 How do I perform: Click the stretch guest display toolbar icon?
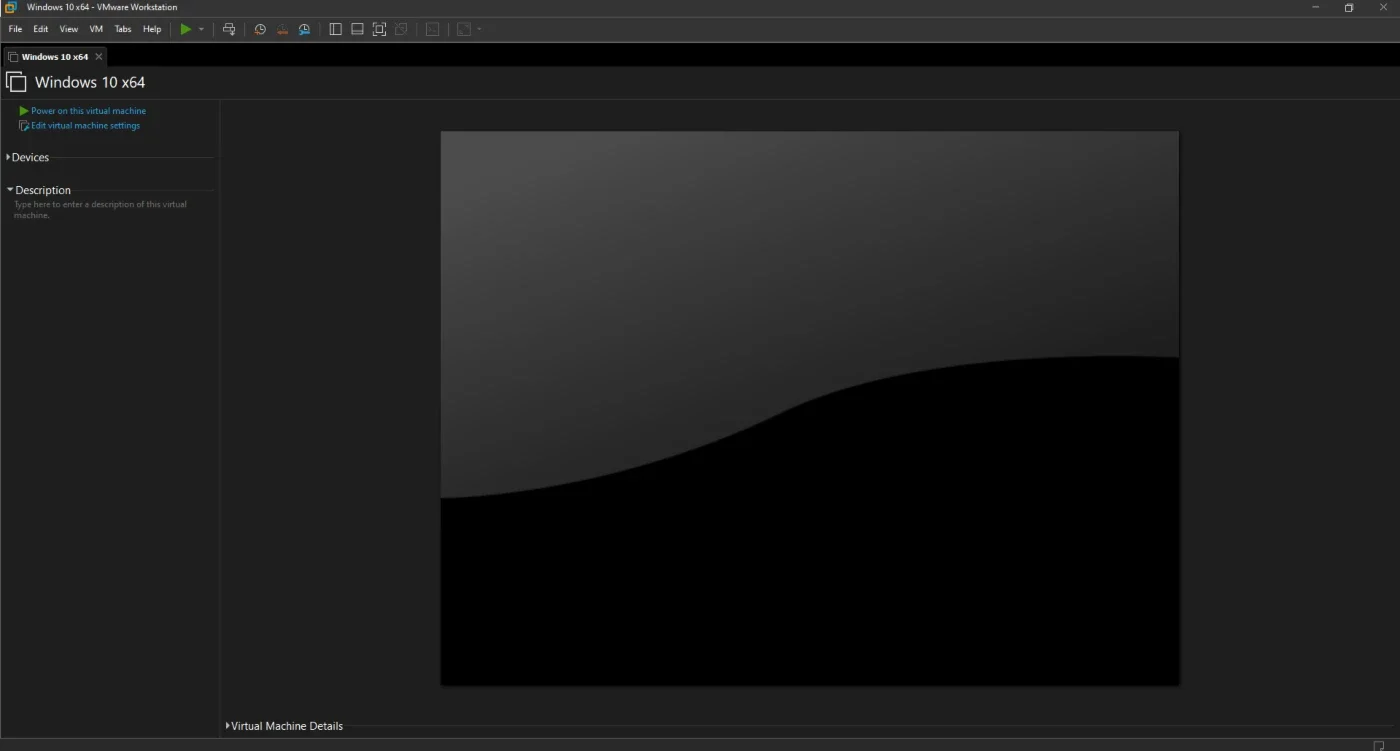point(464,29)
